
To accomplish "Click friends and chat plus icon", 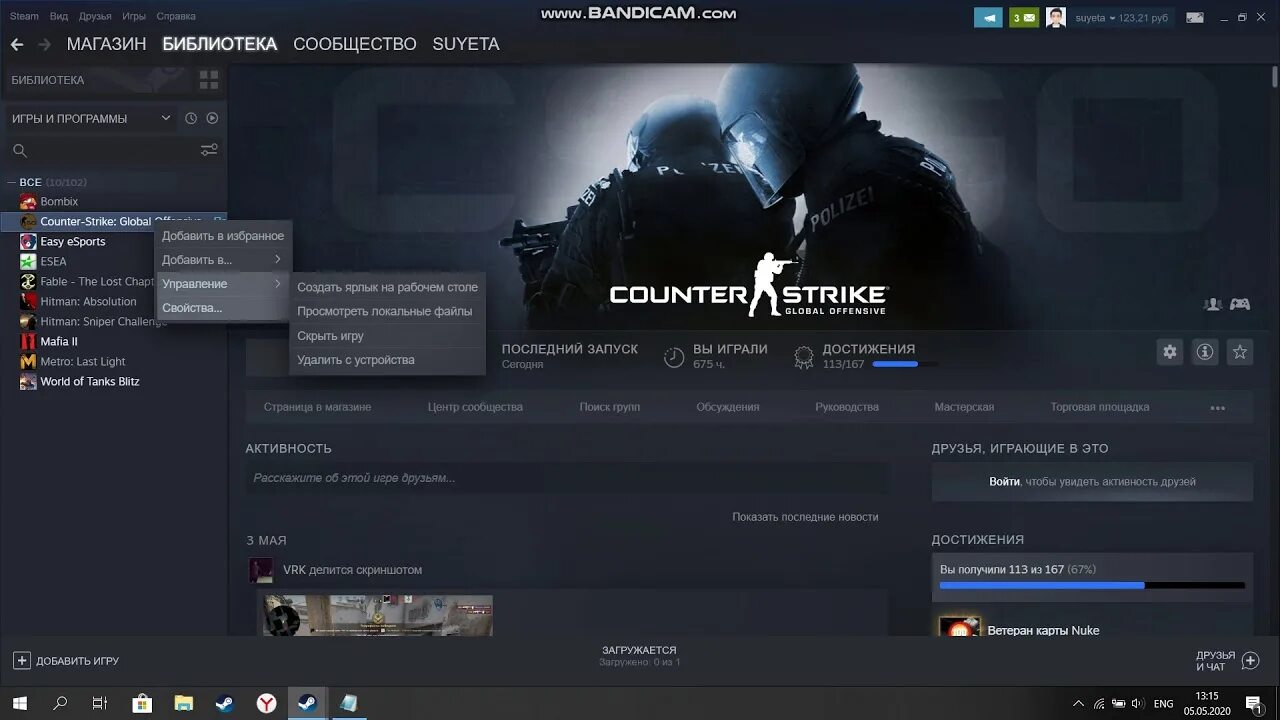I will (x=1250, y=660).
